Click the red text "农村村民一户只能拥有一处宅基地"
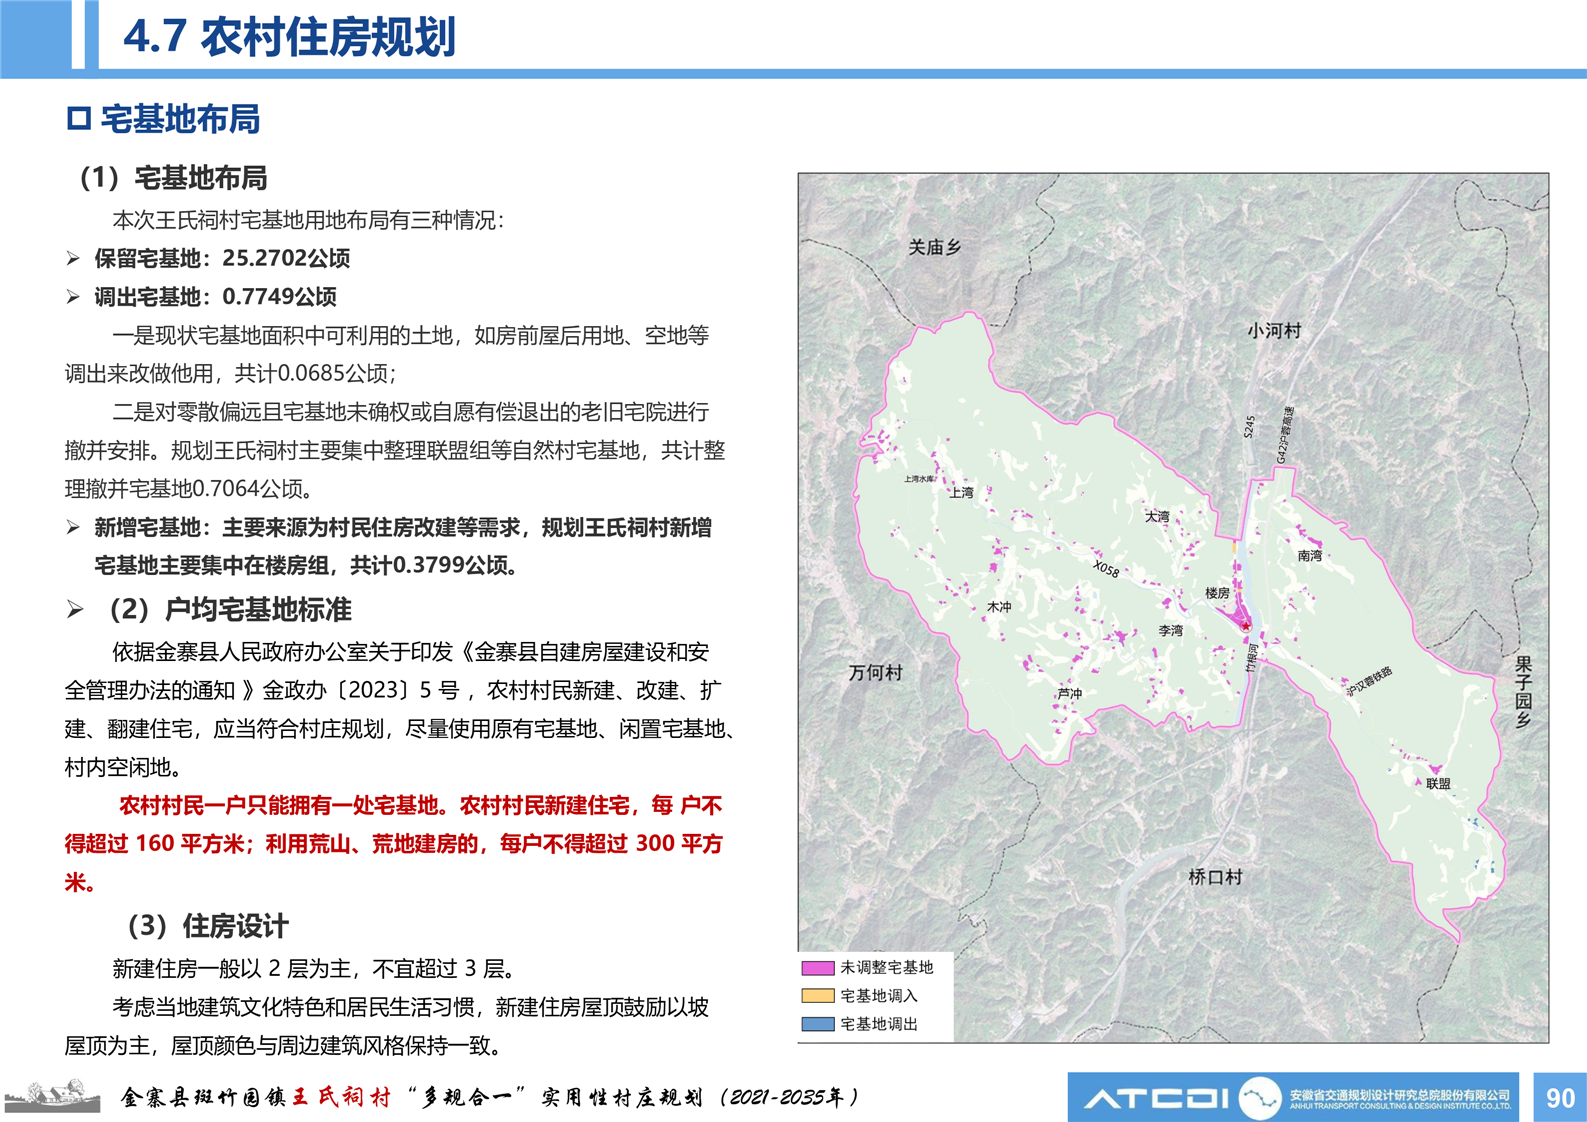Viewport: 1587px width, 1122px height. 279,805
